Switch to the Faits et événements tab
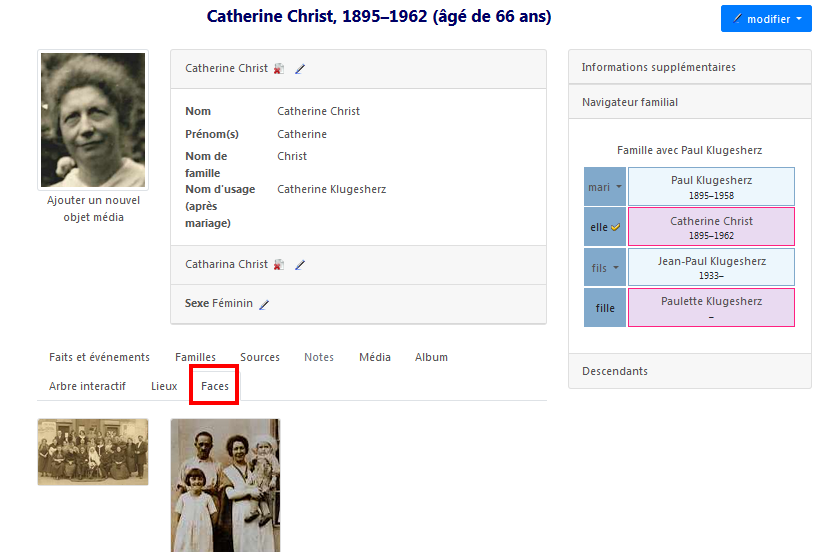The height and width of the screenshot is (552, 817). click(99, 357)
